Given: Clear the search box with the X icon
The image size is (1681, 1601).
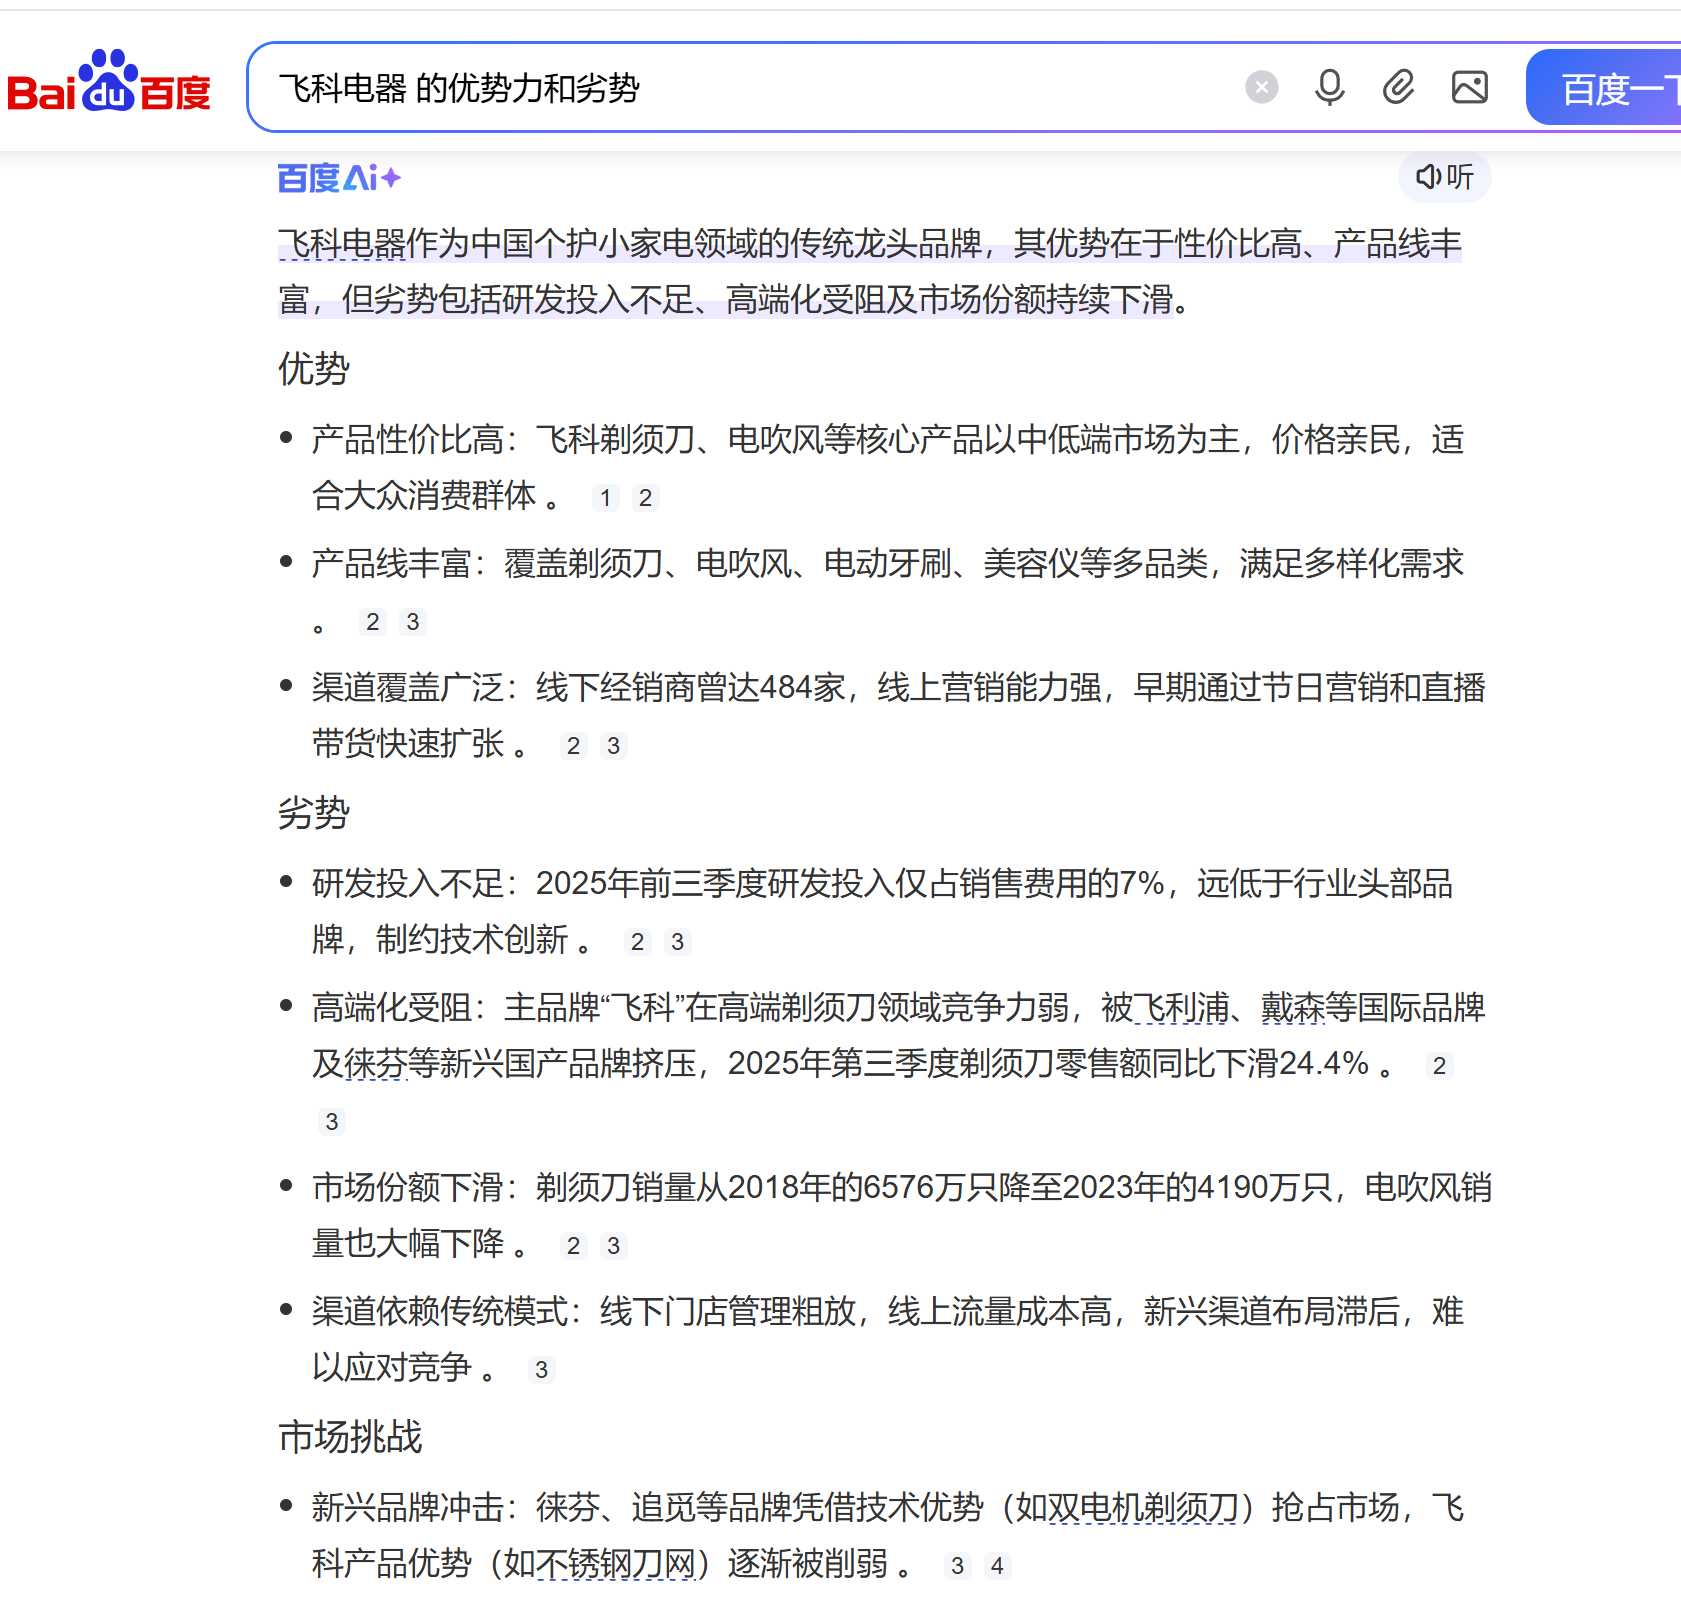Looking at the screenshot, I should 1262,88.
